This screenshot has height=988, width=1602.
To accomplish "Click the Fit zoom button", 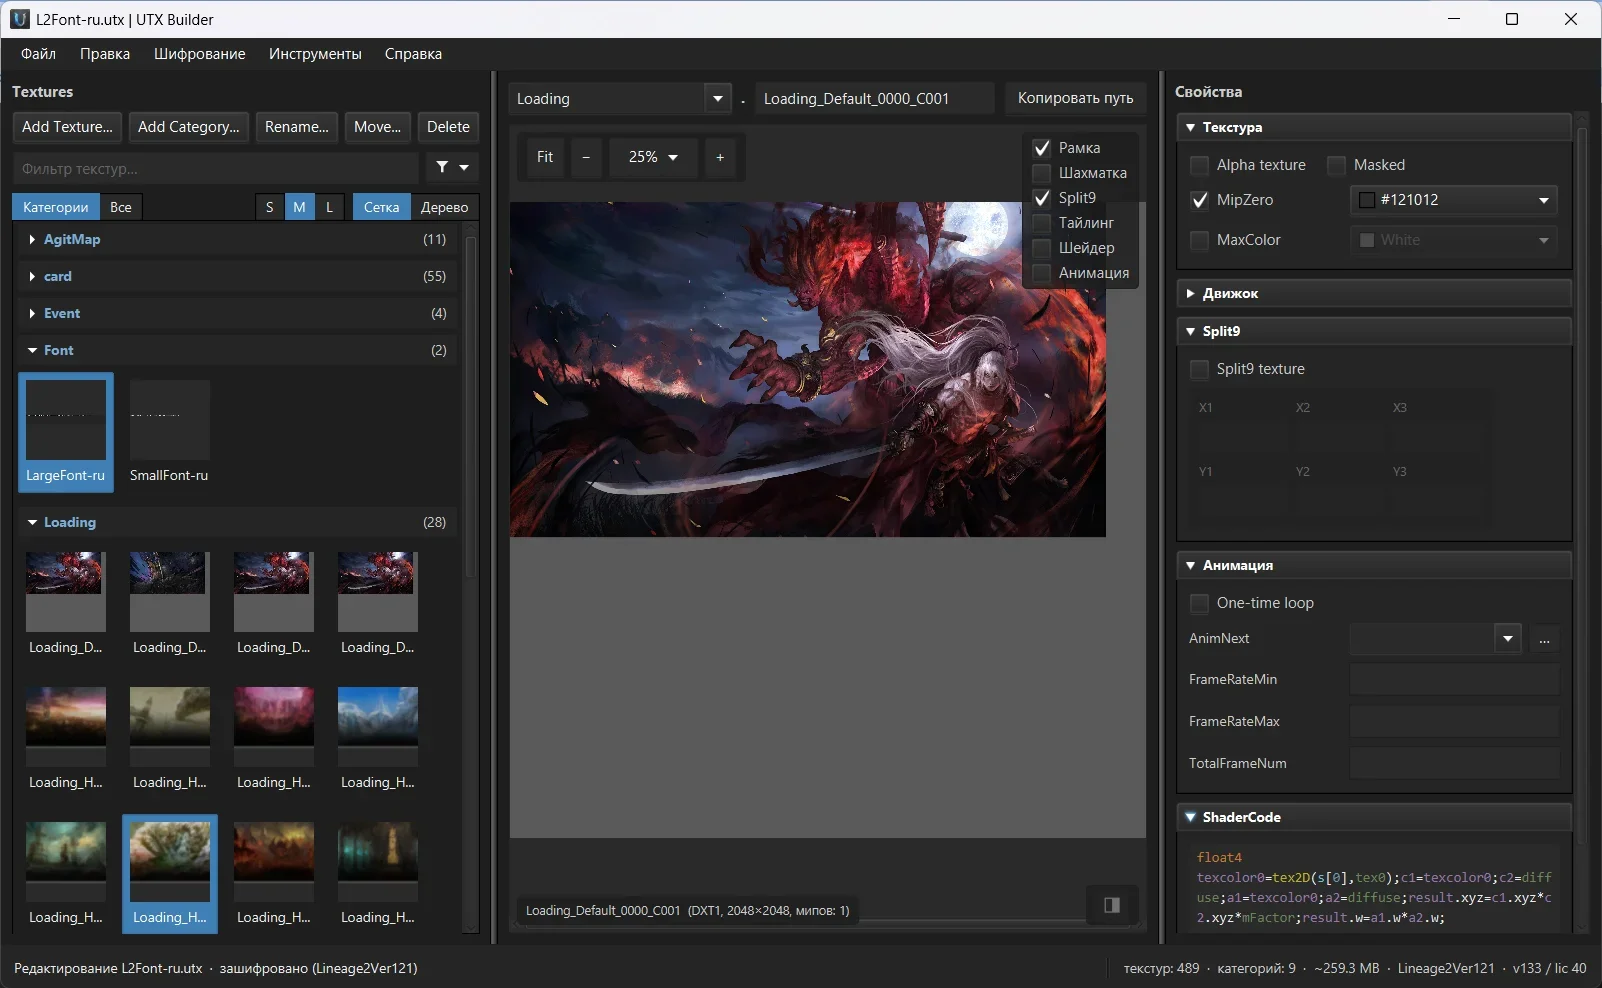I will pos(545,157).
